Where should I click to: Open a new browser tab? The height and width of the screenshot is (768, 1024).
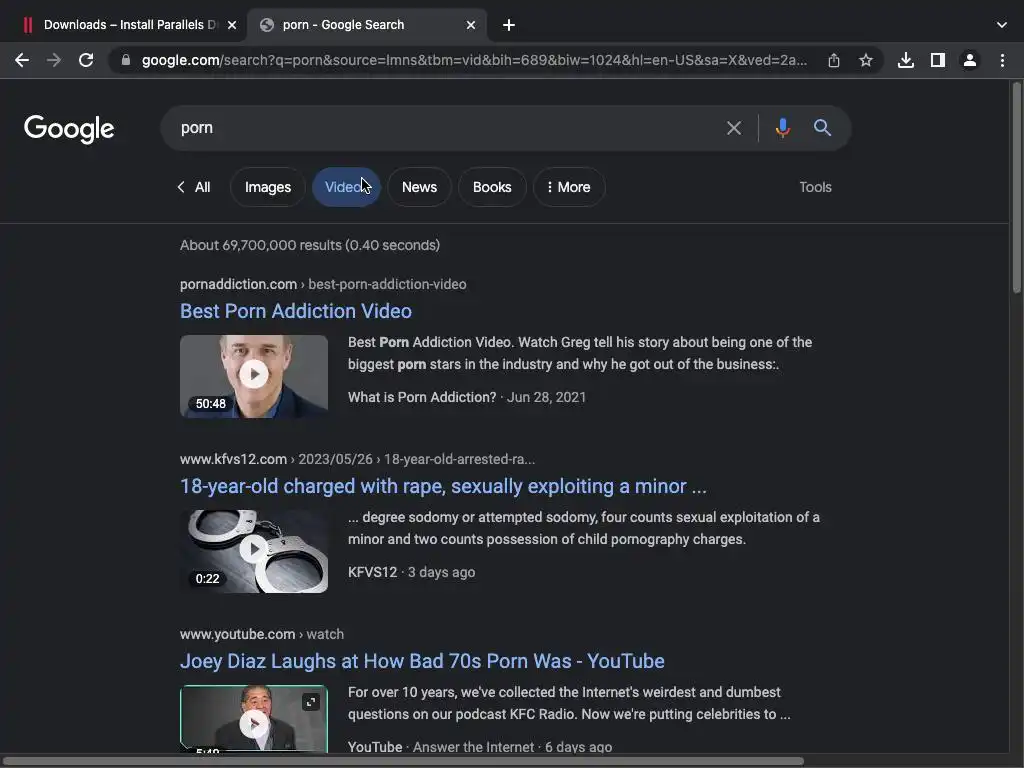(509, 25)
